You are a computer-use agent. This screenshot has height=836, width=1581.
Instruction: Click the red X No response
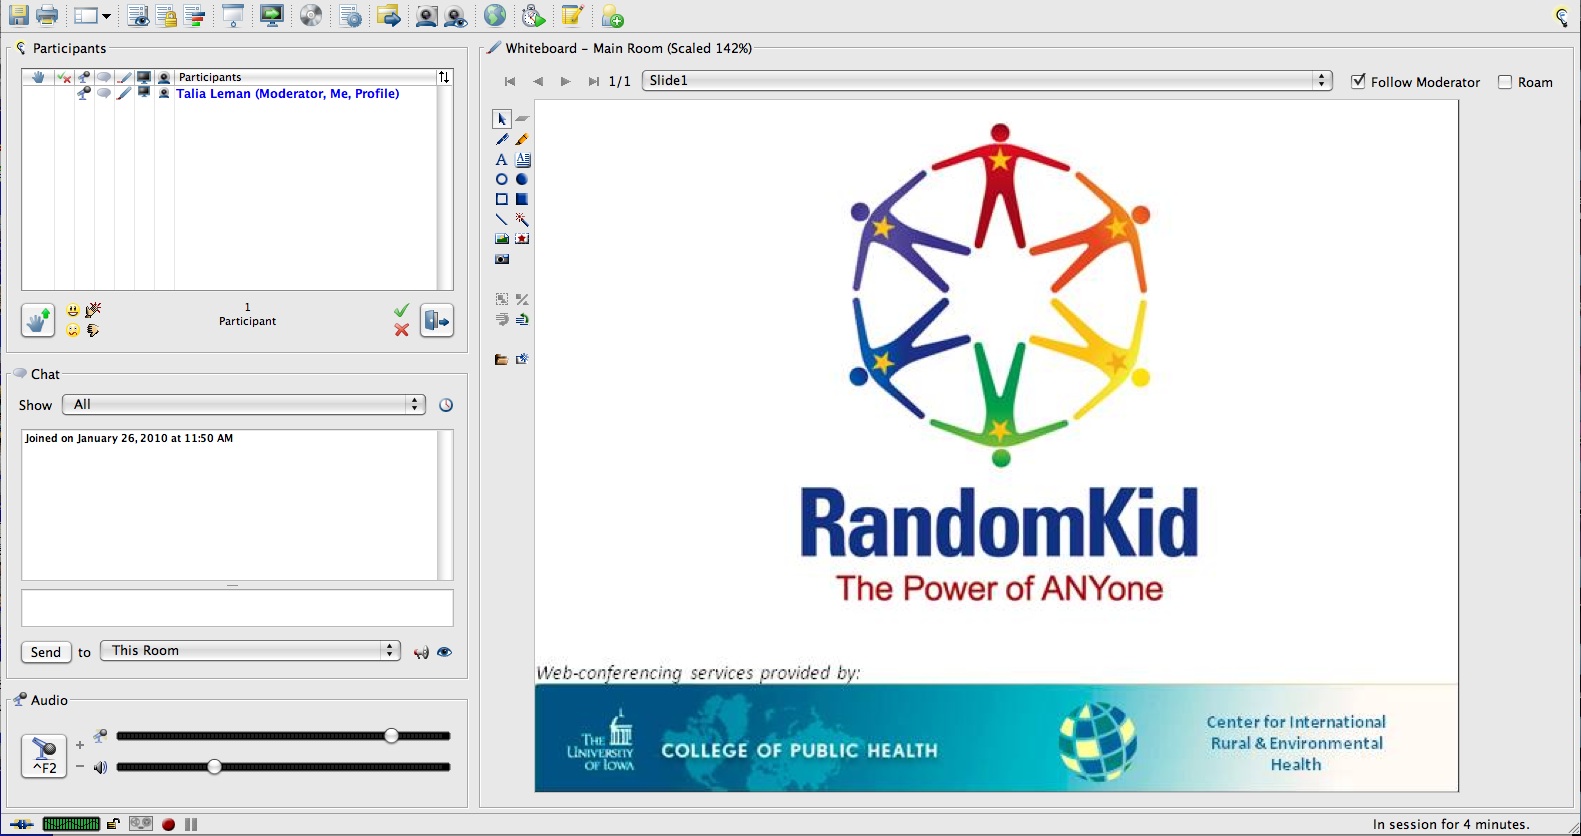coord(401,330)
